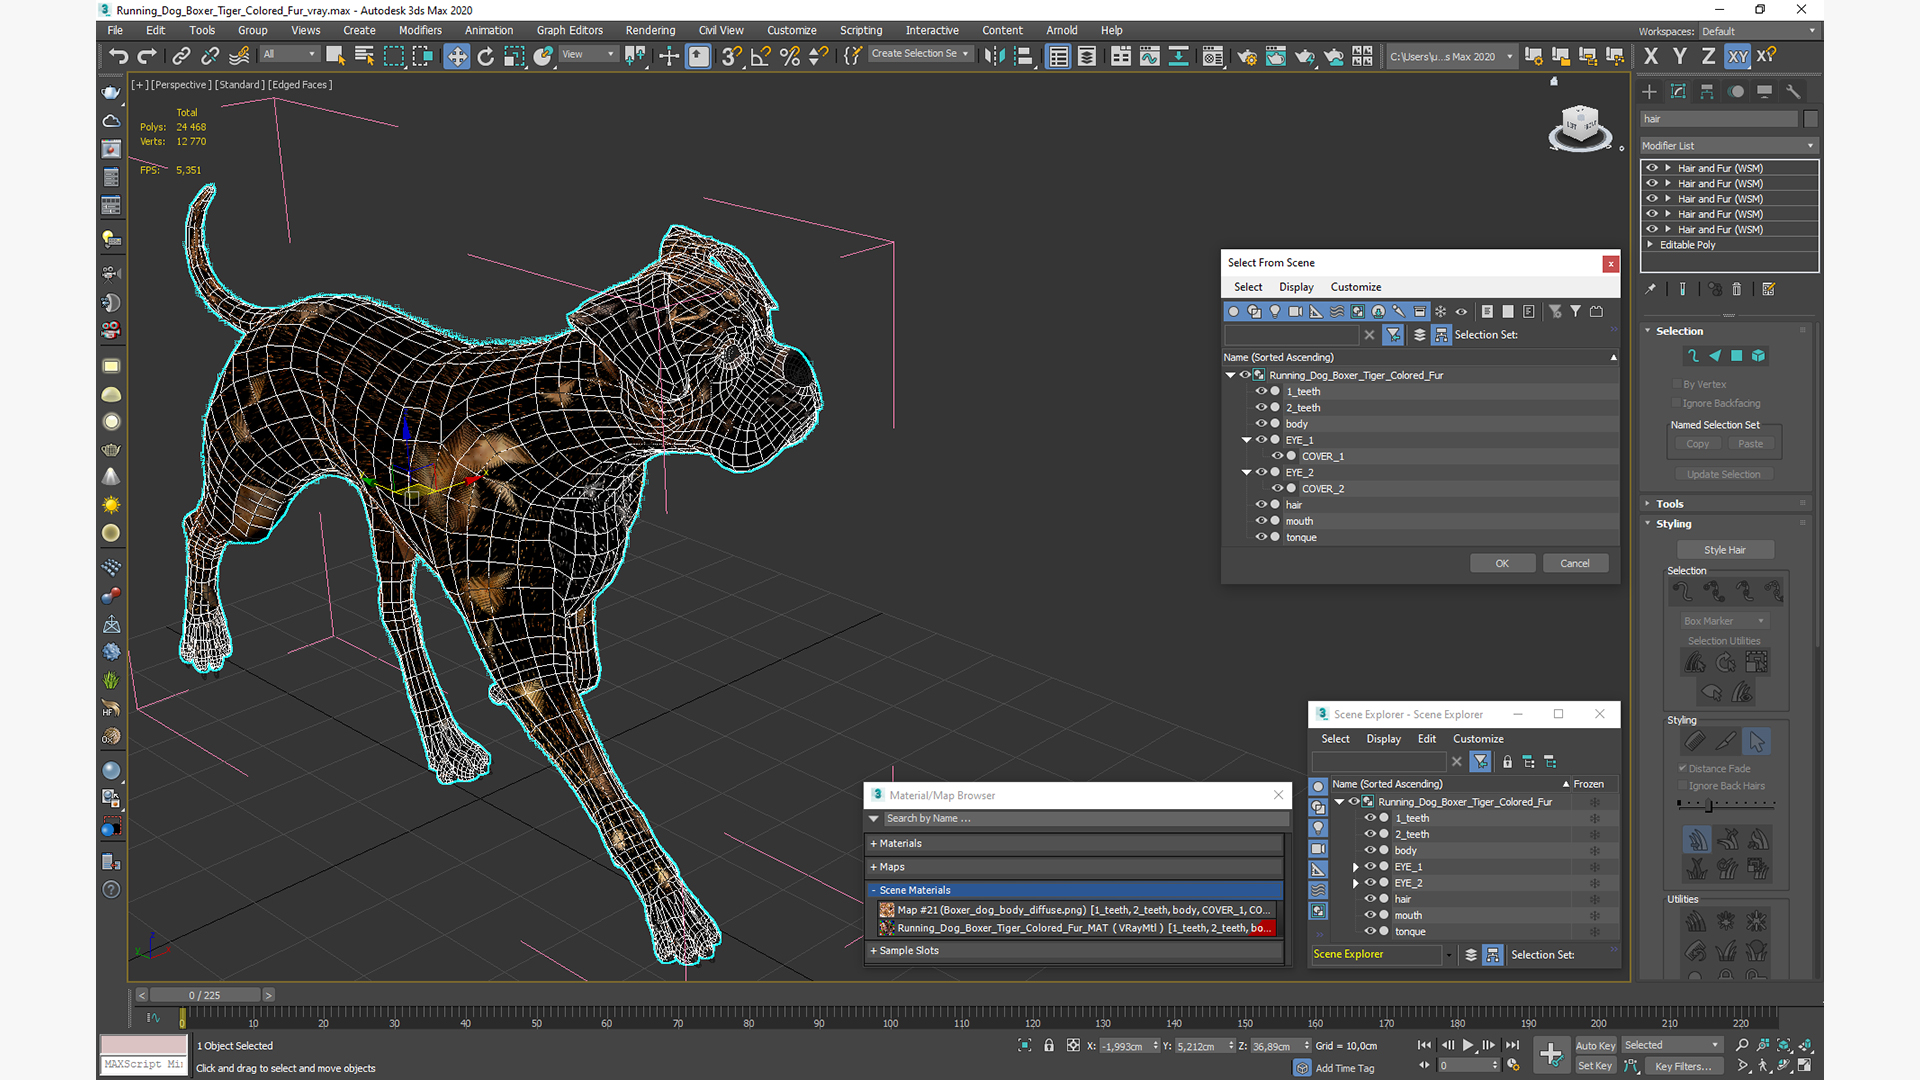Click the Set Key button
Screen dimensions: 1920x1080
point(1595,1066)
